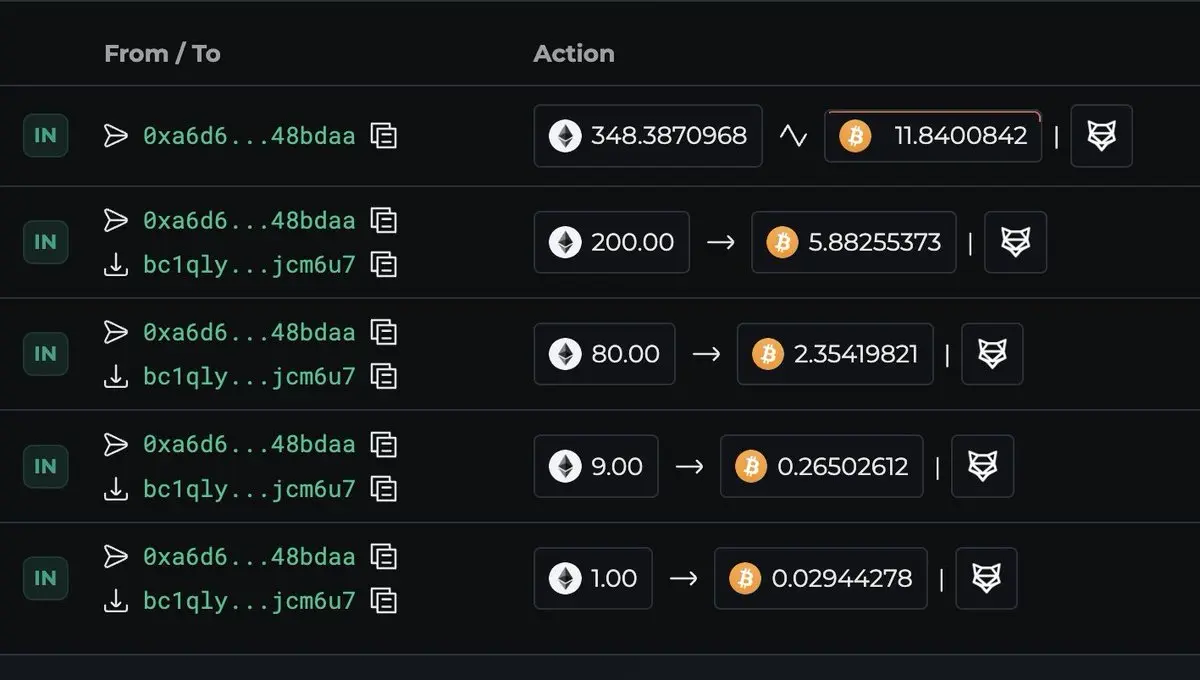Click the From / To column header
1200x680 pixels.
(x=162, y=53)
